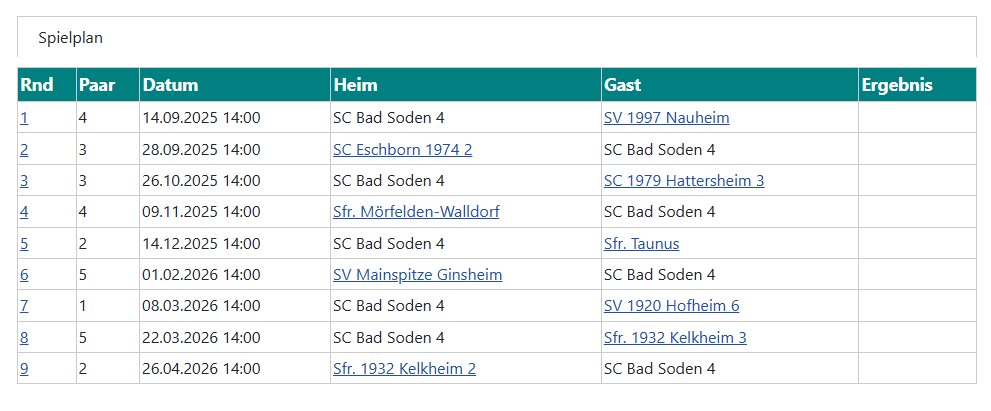The height and width of the screenshot is (411, 991).
Task: Select Sfr. Mörfelden-Walldorf team link
Action: 416,212
